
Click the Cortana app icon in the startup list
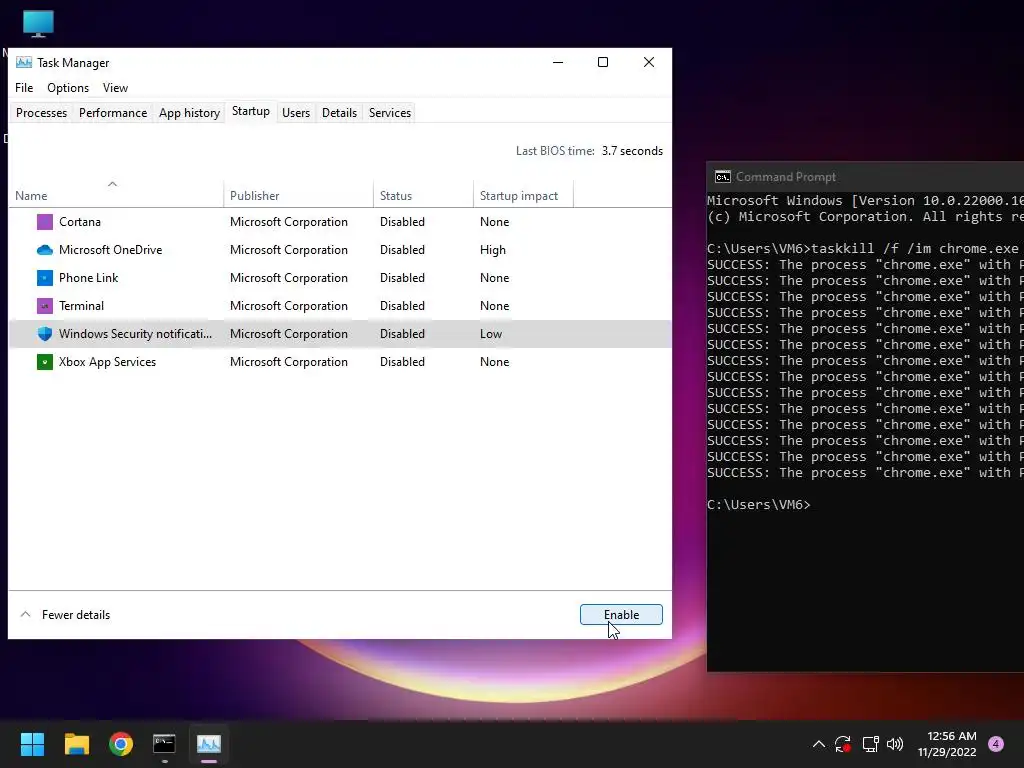[x=44, y=222]
